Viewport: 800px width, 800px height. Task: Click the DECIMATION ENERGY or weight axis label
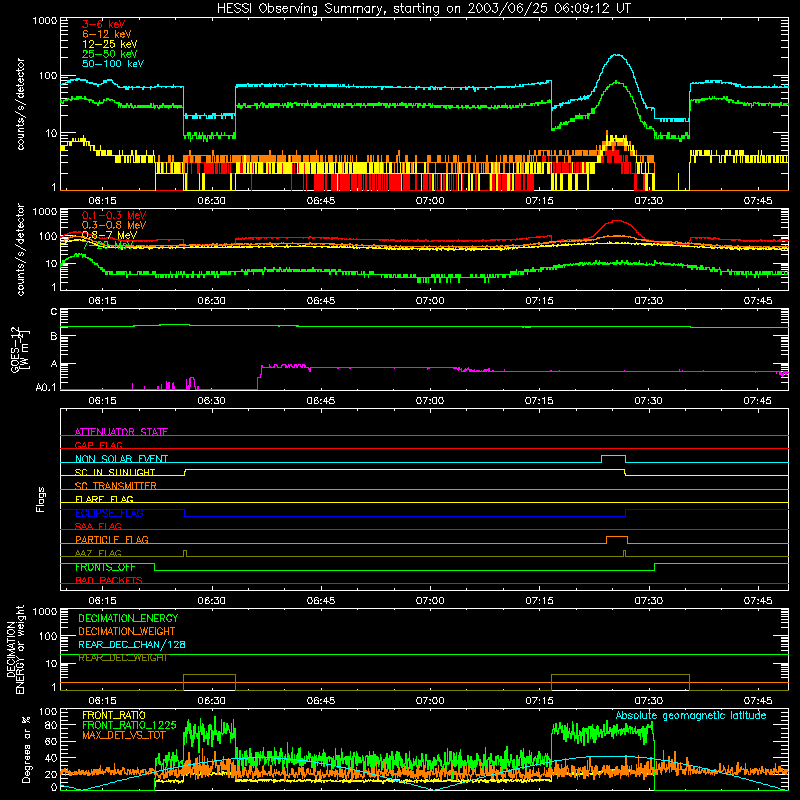coord(15,649)
